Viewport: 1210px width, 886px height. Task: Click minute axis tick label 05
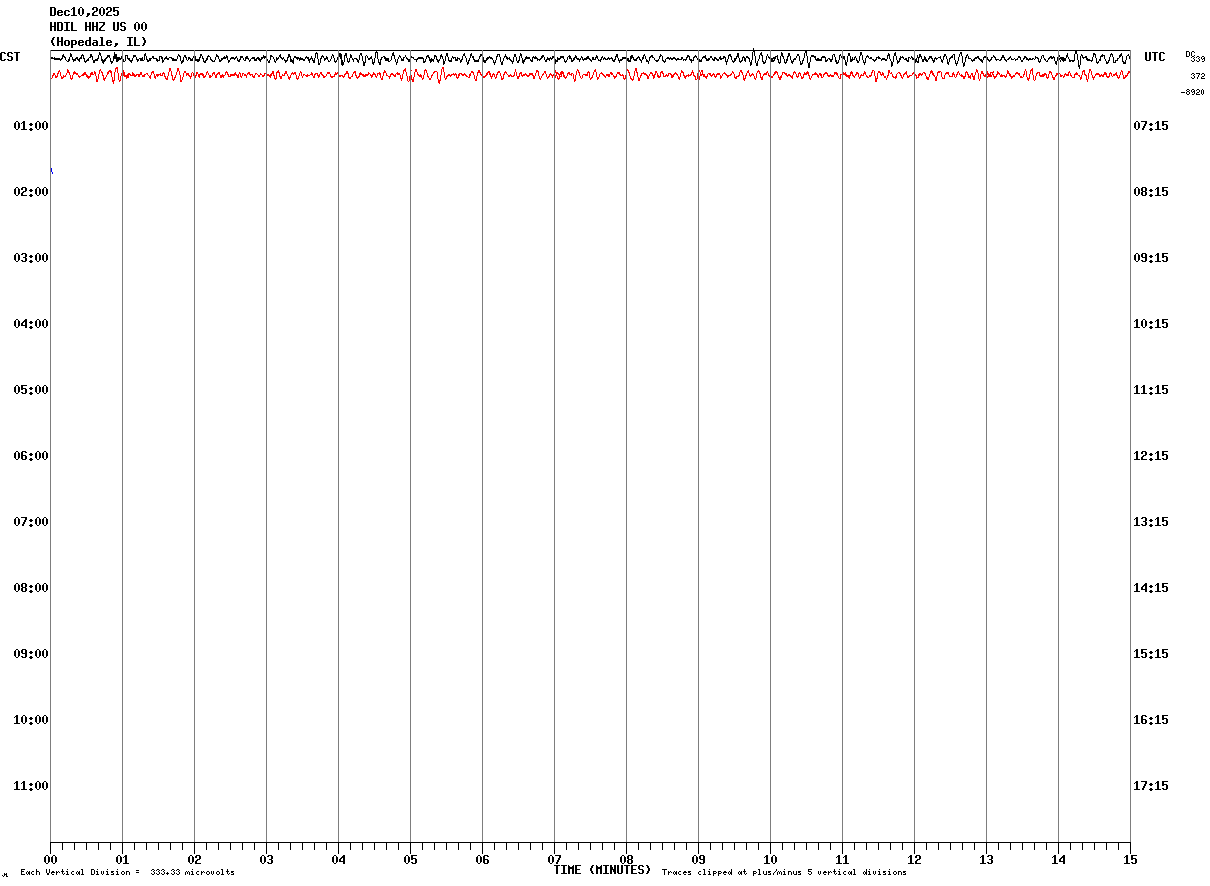pyautogui.click(x=410, y=860)
